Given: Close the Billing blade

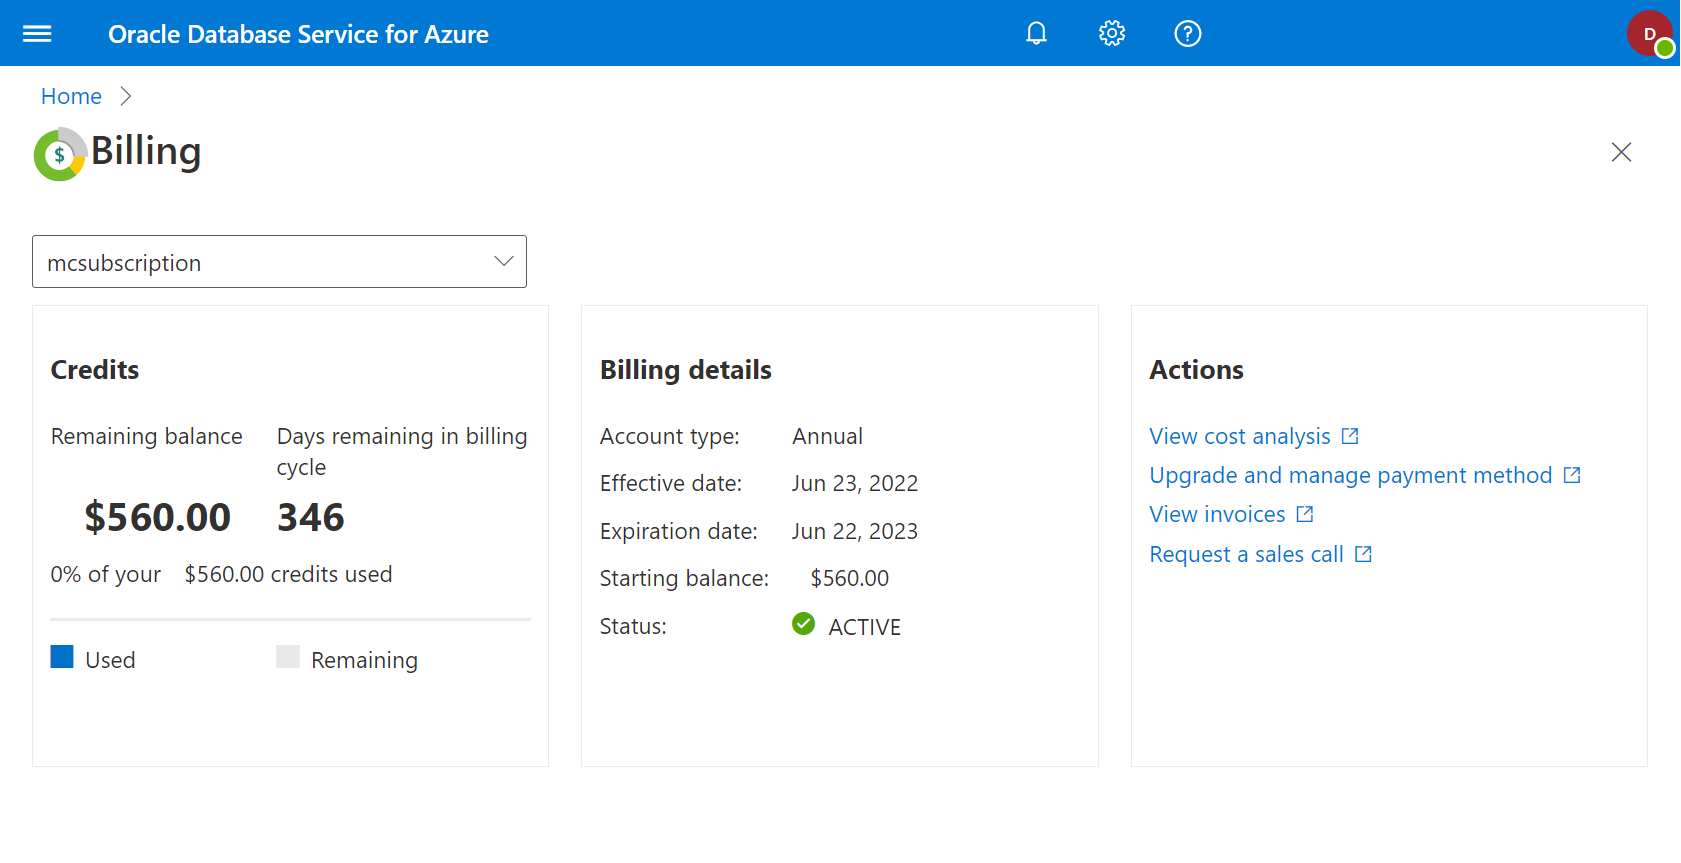Looking at the screenshot, I should coord(1621,152).
